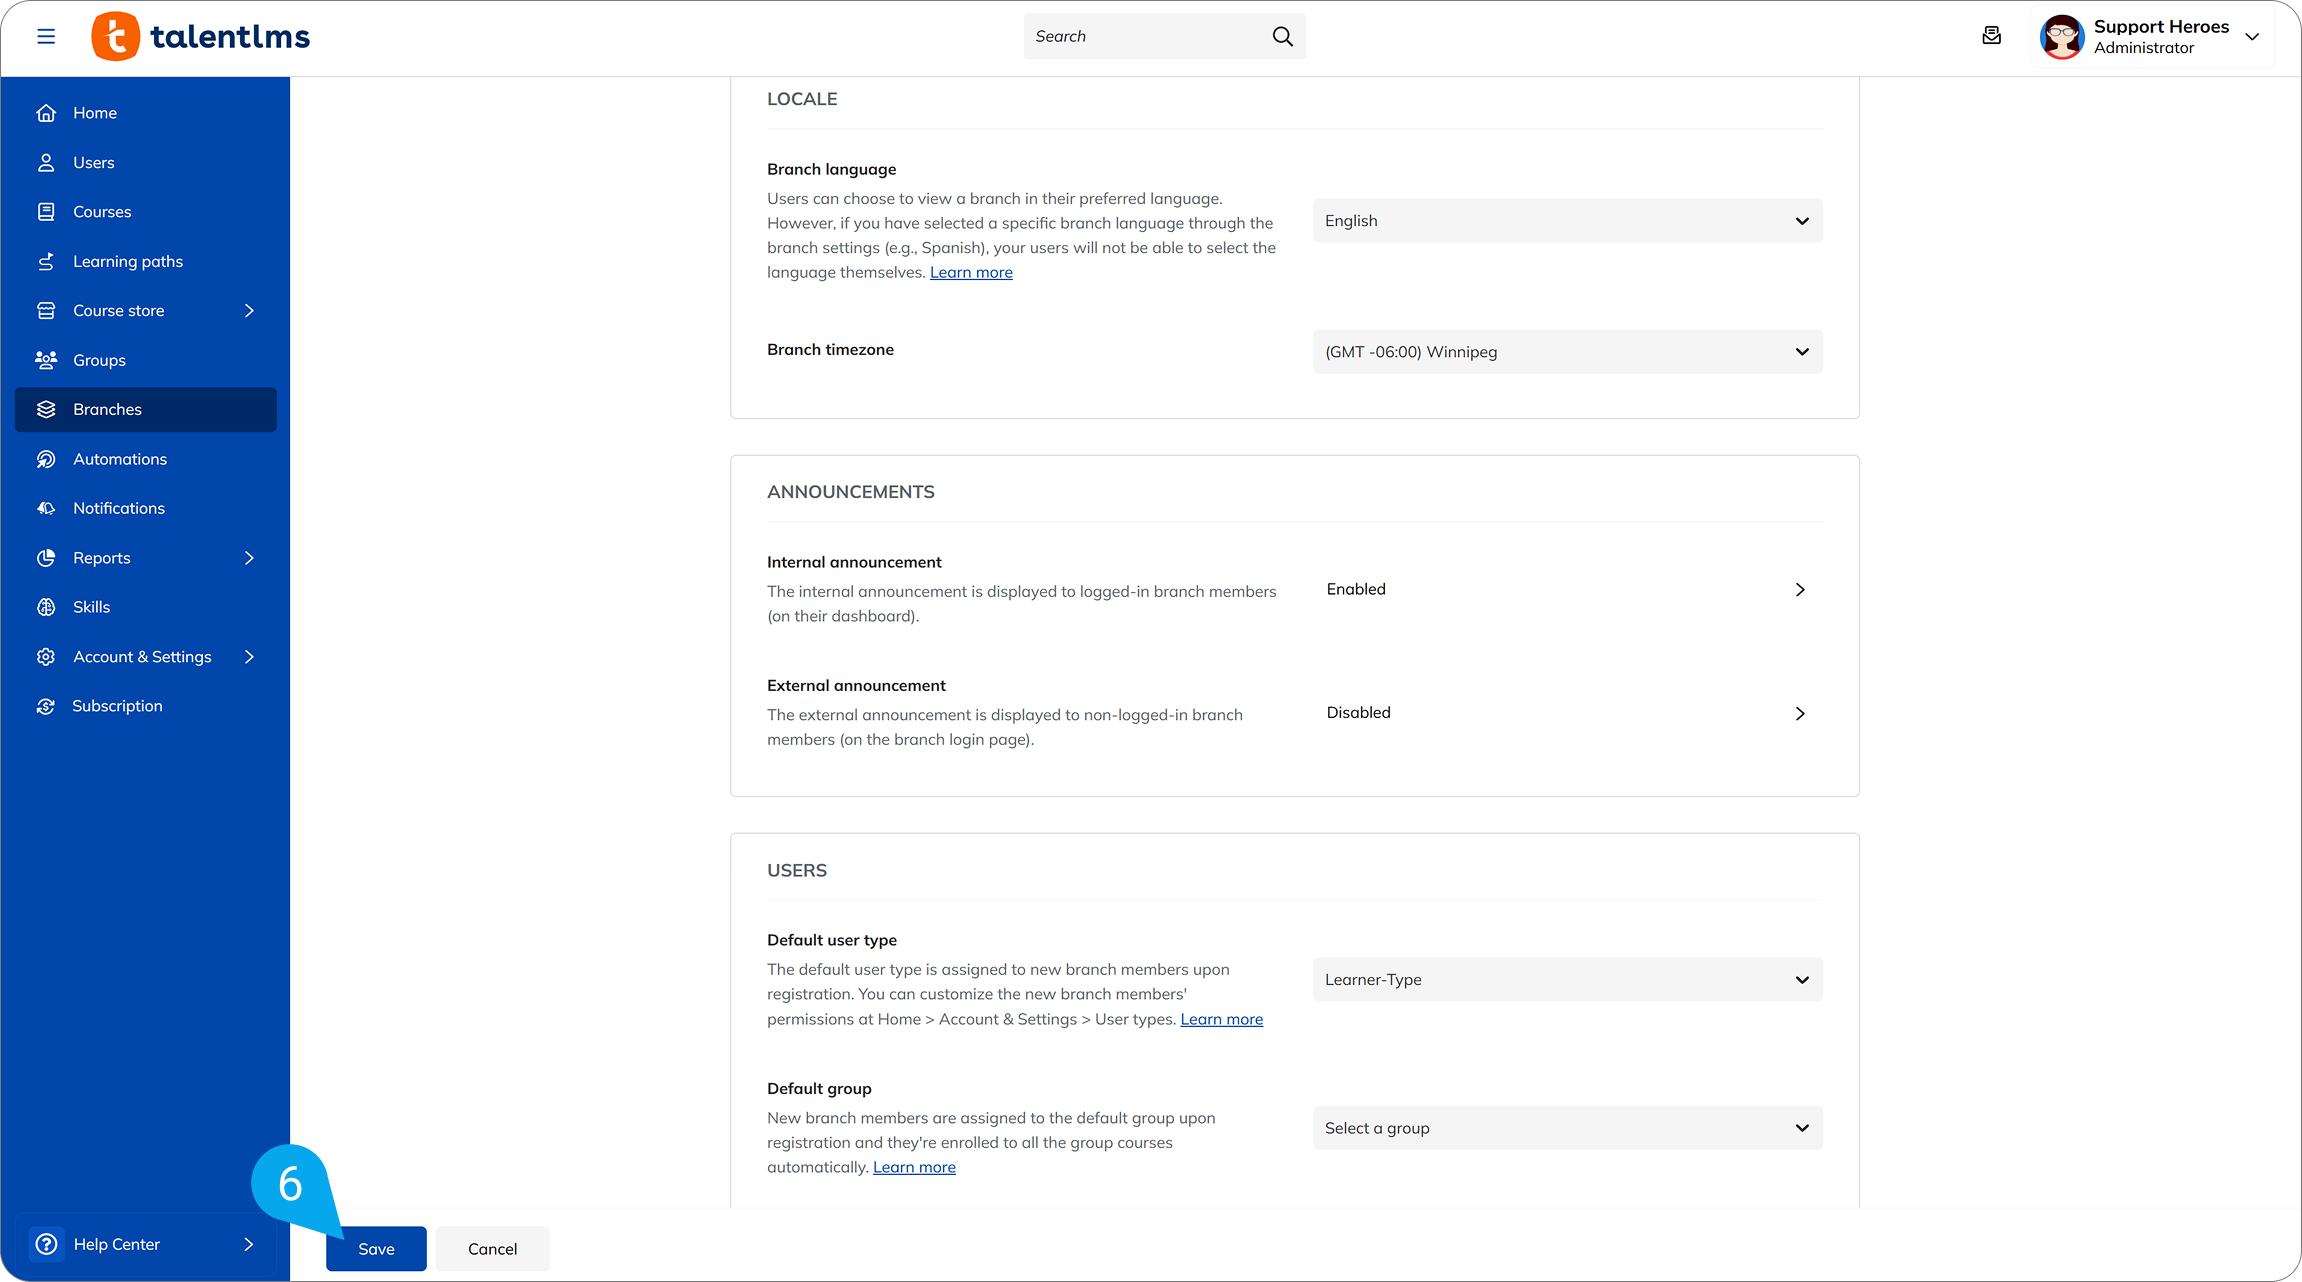Enable the External announcement setting
Image resolution: width=2302 pixels, height=1282 pixels.
tap(1800, 713)
